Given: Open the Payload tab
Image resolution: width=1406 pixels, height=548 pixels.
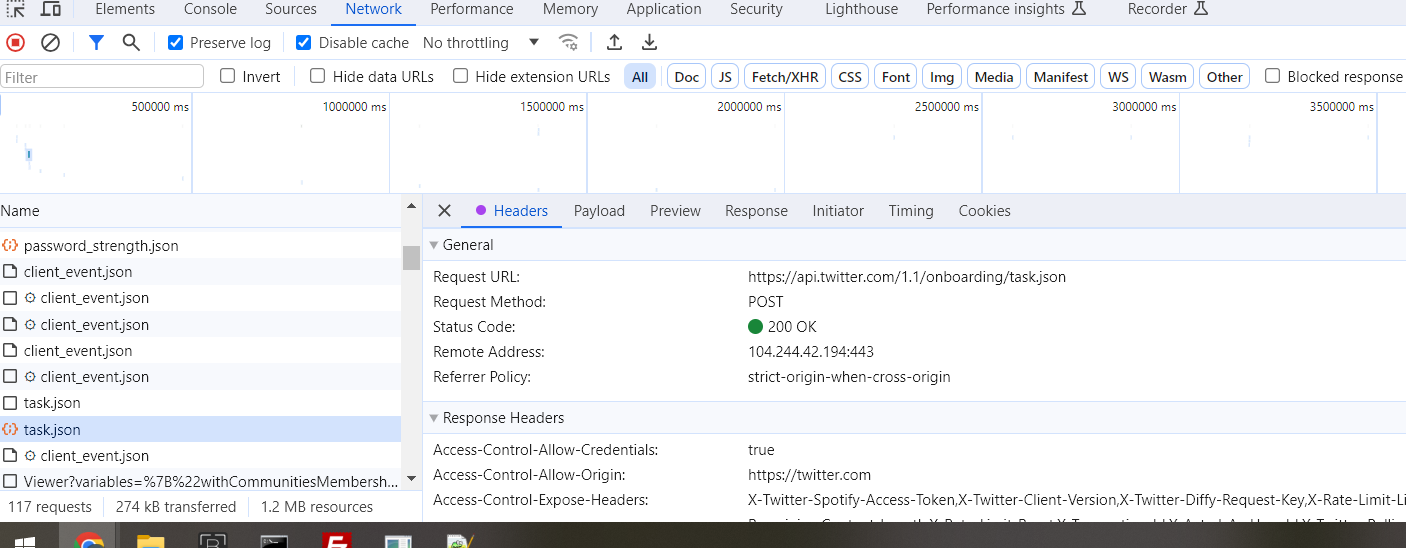Looking at the screenshot, I should pos(599,211).
